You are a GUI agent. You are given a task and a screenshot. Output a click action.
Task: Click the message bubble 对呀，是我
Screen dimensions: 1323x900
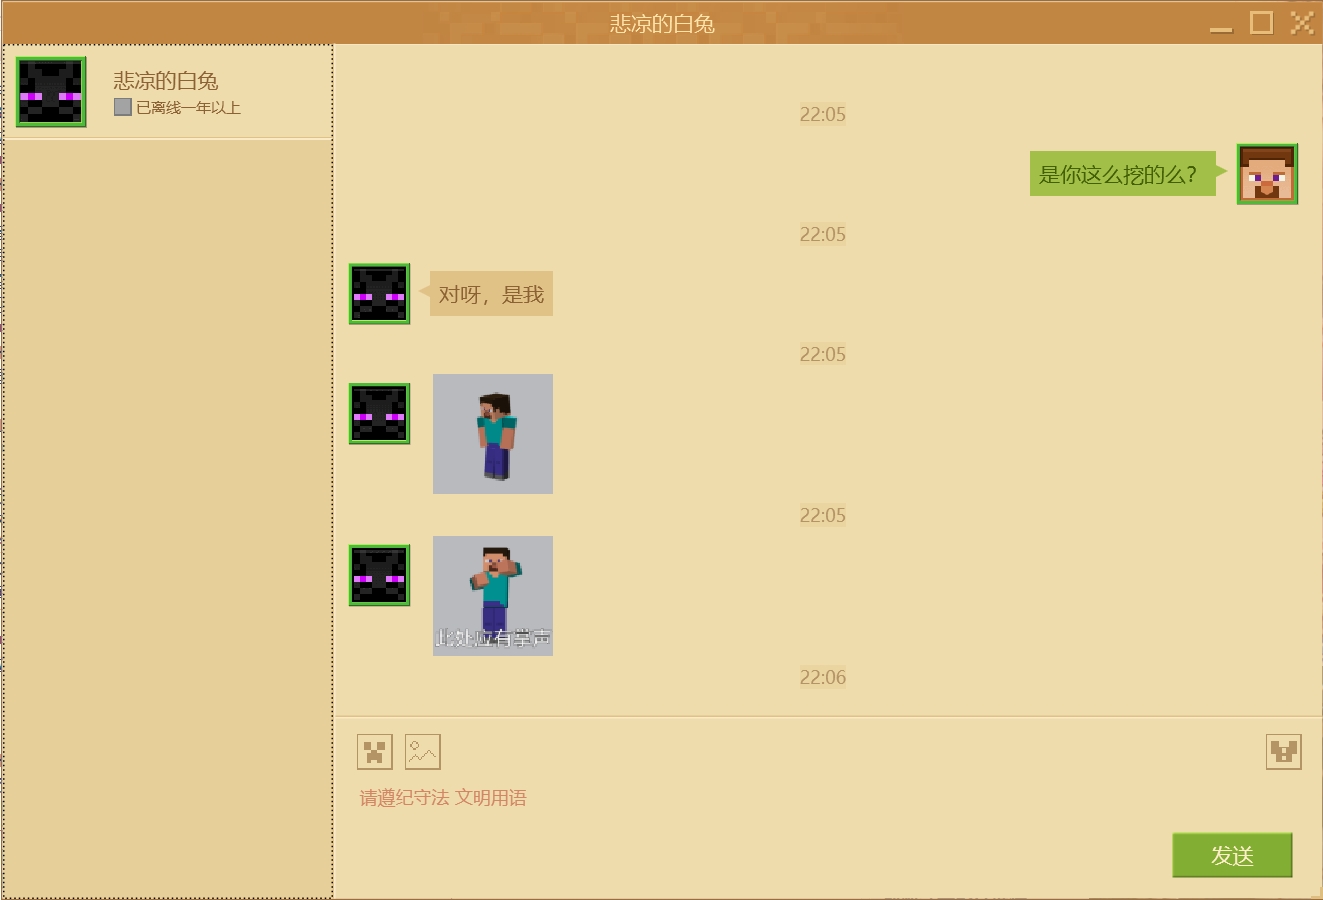[491, 294]
